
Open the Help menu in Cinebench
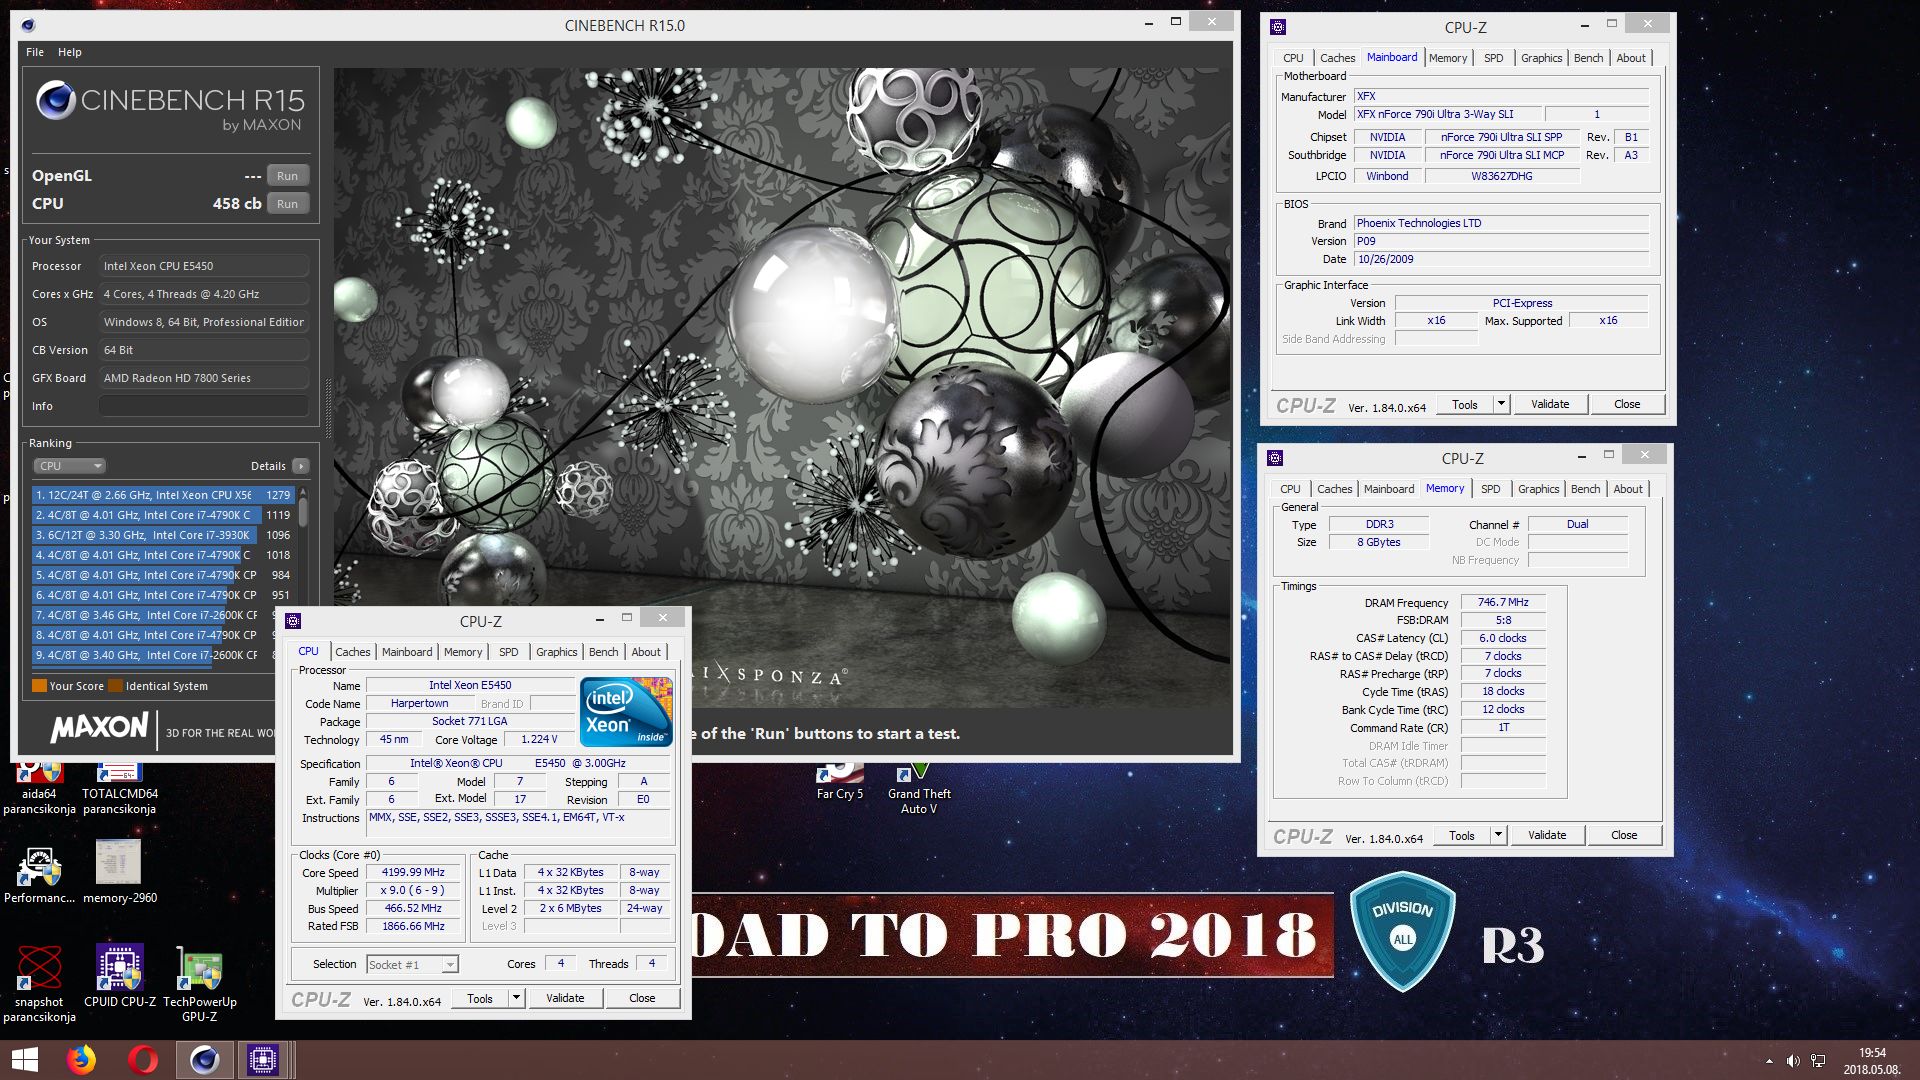pos(70,52)
